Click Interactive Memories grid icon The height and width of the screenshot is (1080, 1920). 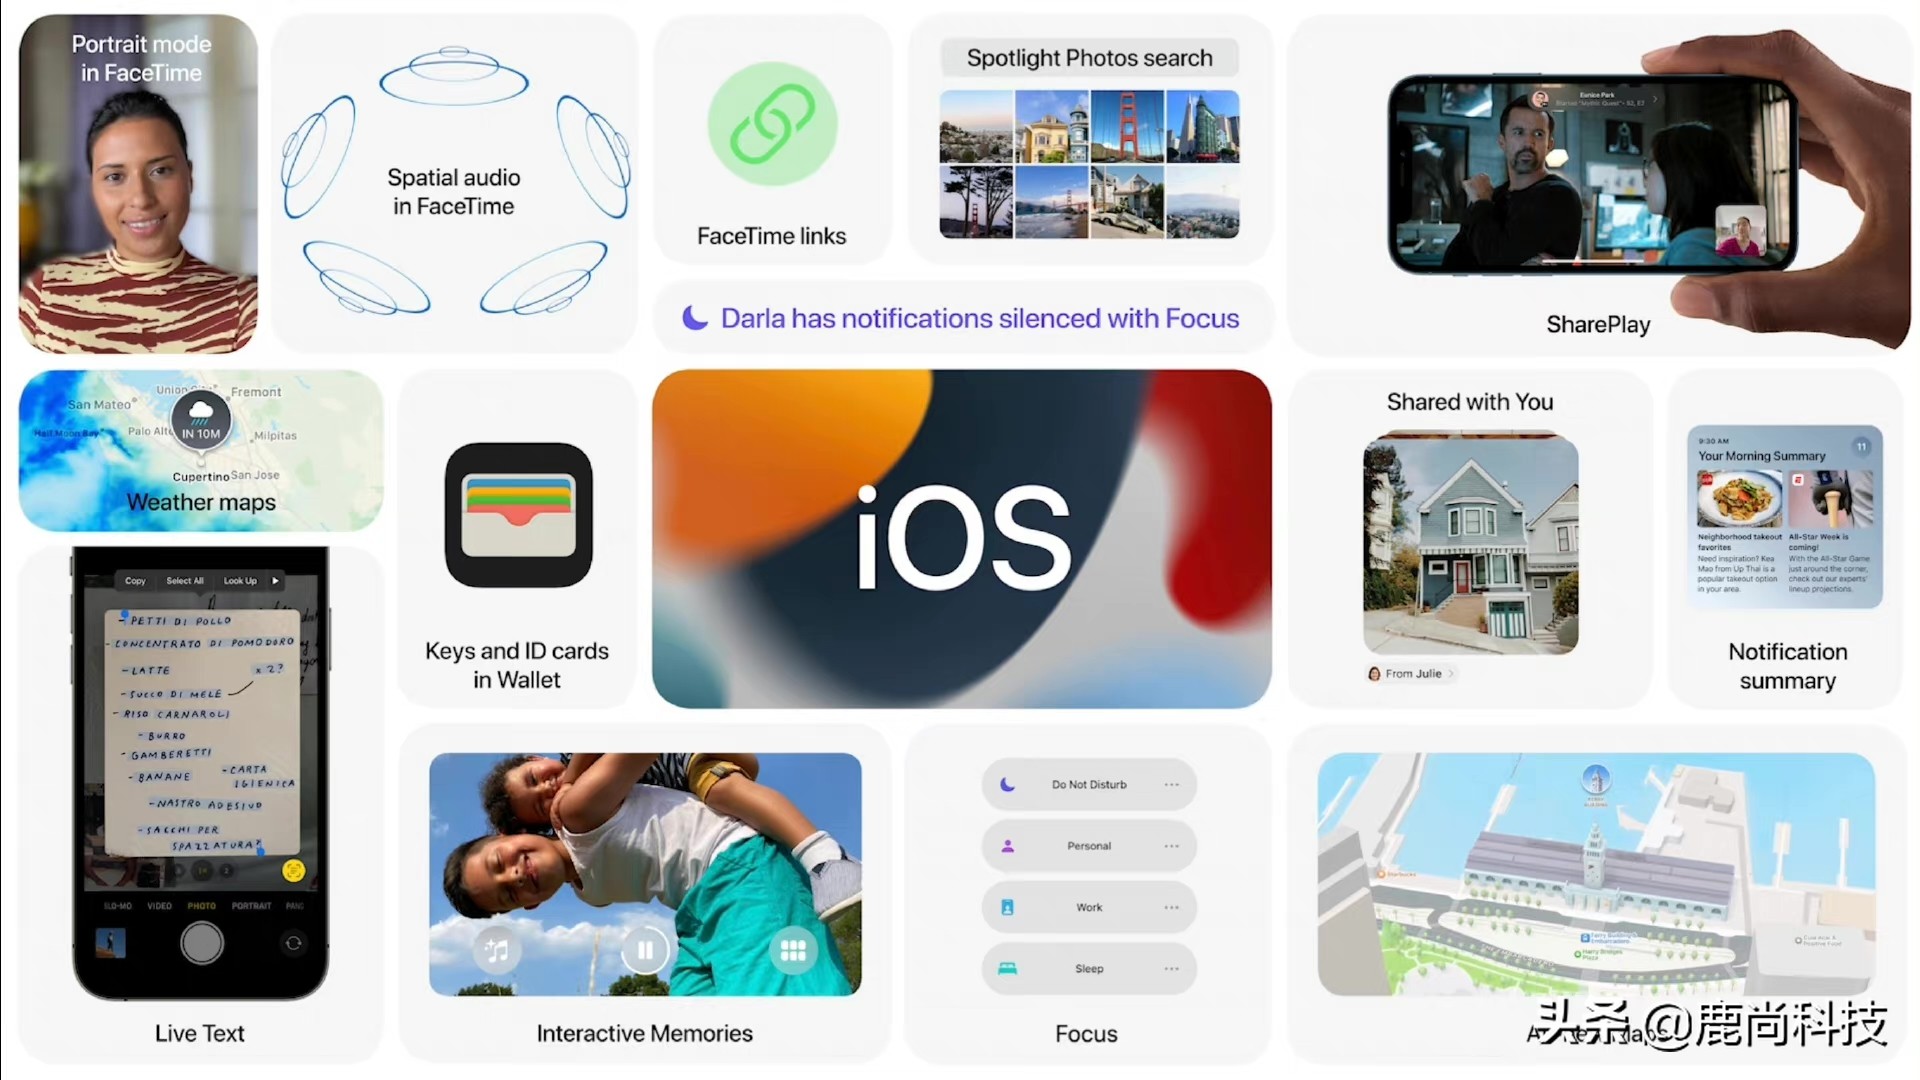click(793, 948)
